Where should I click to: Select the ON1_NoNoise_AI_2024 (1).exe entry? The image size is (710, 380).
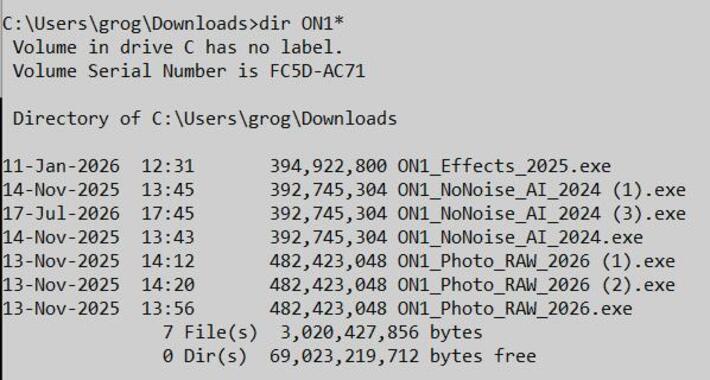point(542,190)
